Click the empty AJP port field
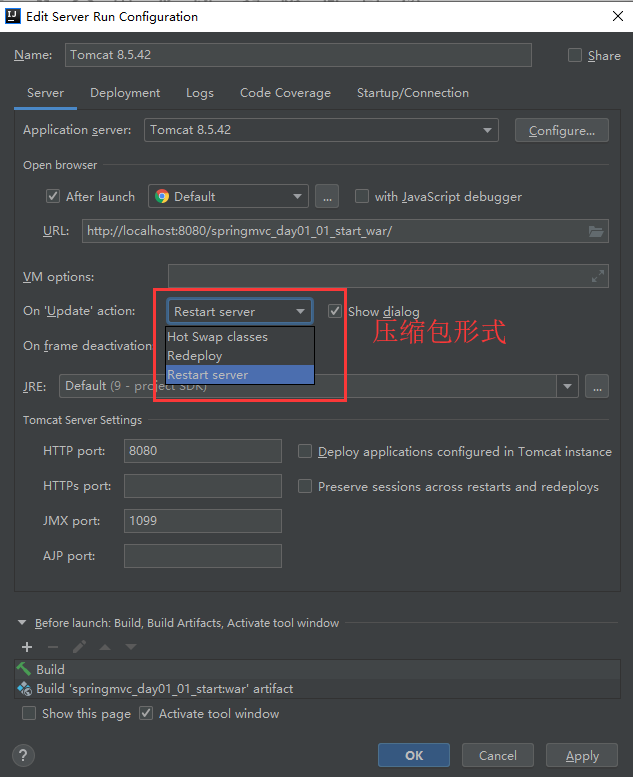633x777 pixels. [203, 555]
